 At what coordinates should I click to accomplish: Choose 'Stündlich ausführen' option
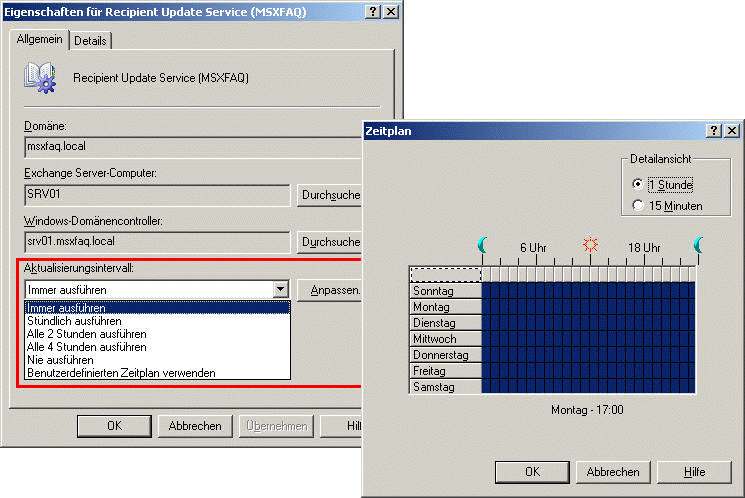point(157,321)
